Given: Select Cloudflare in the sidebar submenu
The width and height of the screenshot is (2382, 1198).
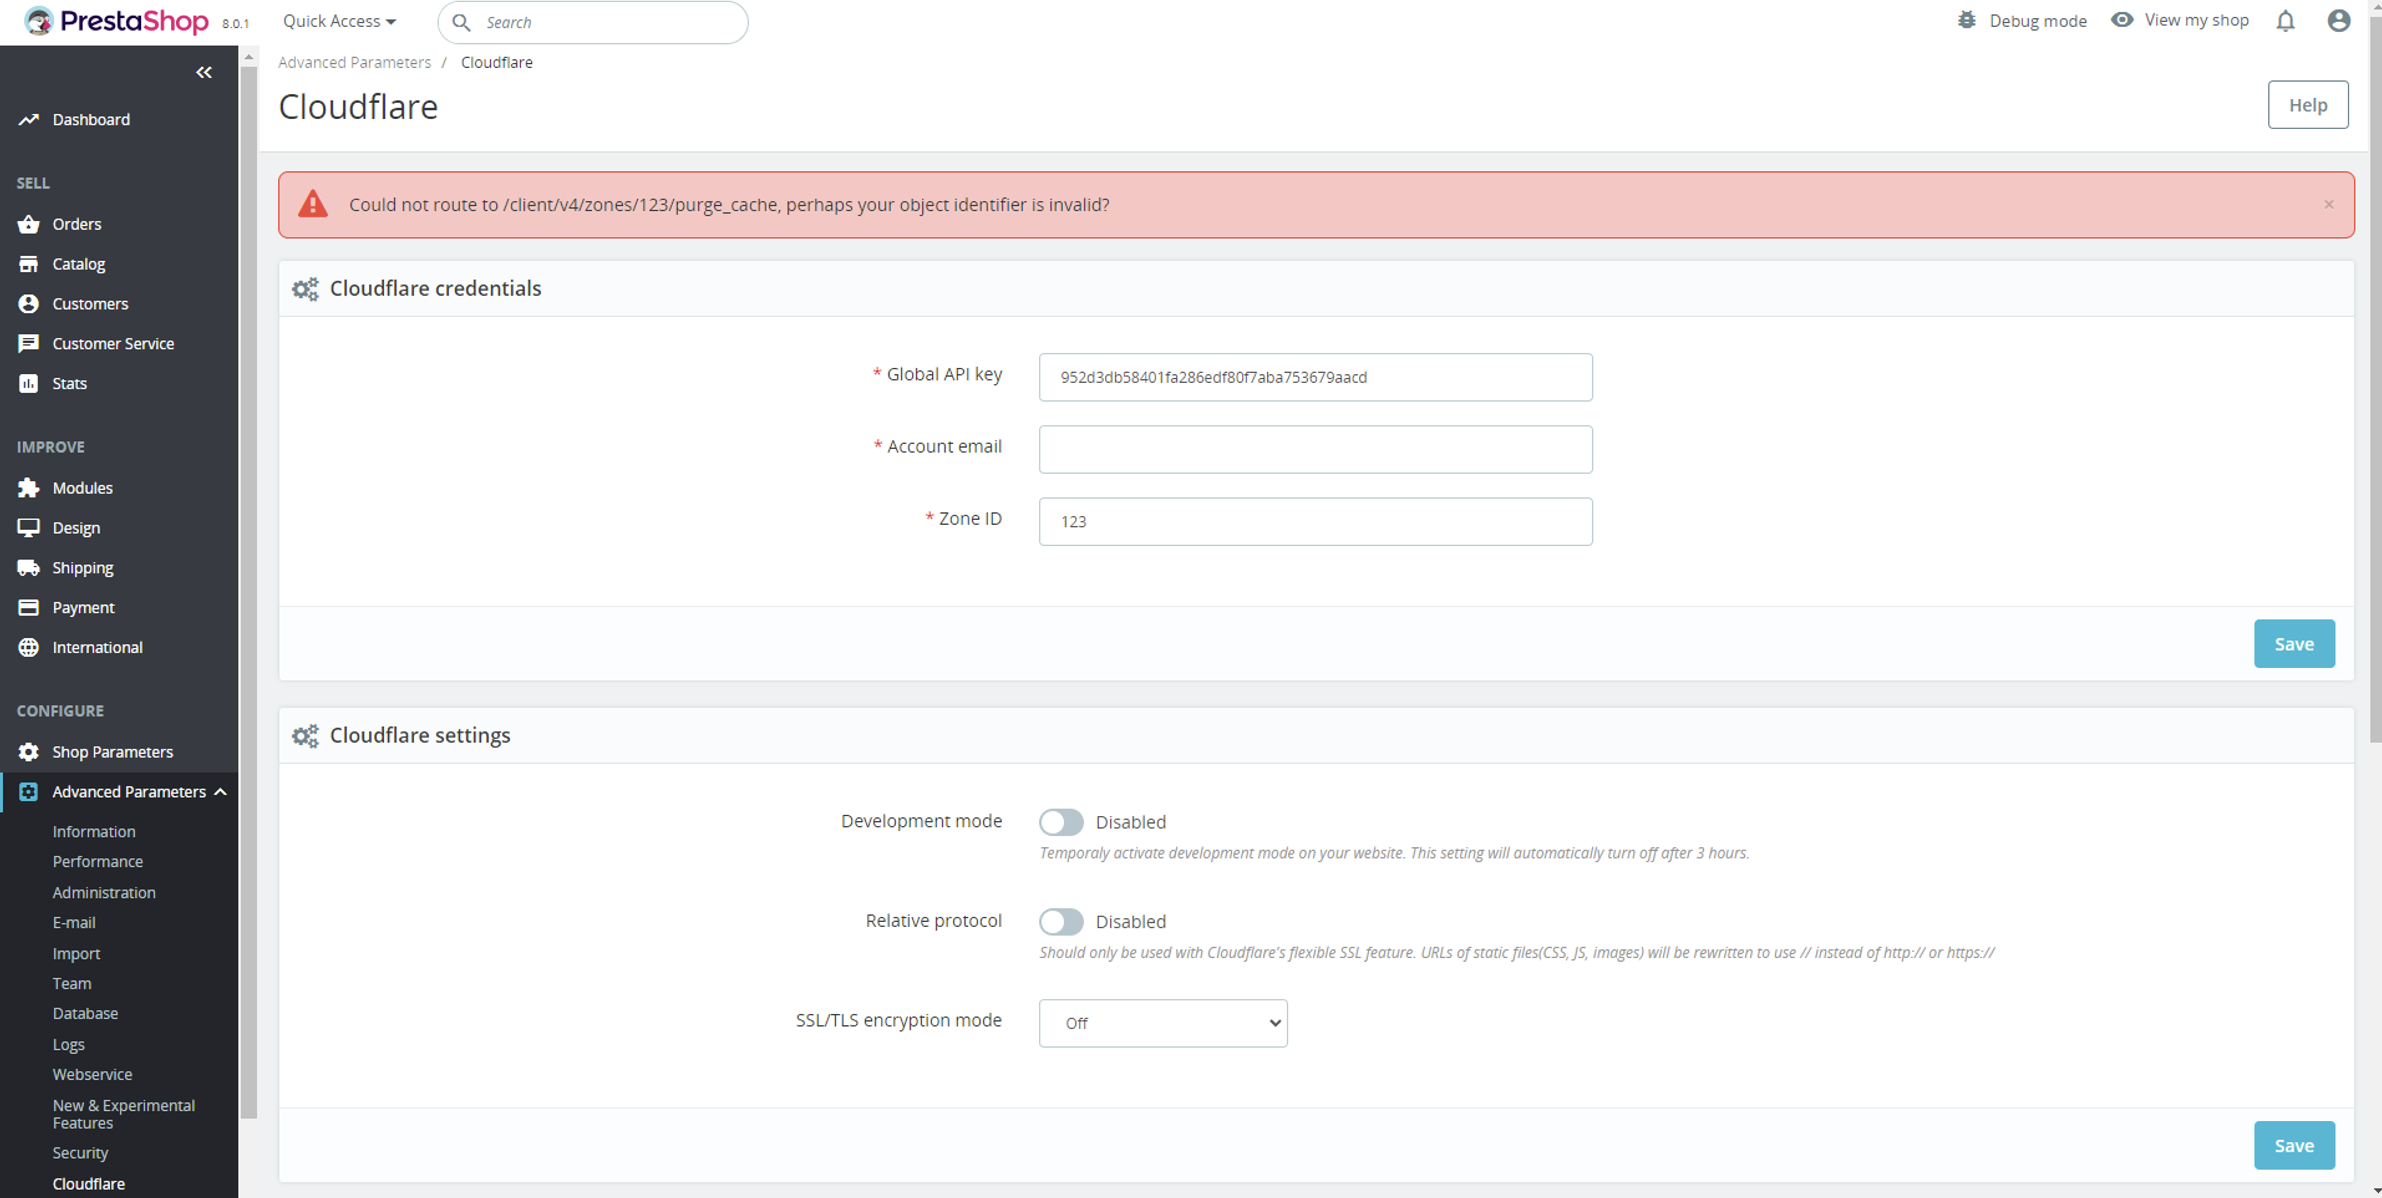Looking at the screenshot, I should 89,1183.
